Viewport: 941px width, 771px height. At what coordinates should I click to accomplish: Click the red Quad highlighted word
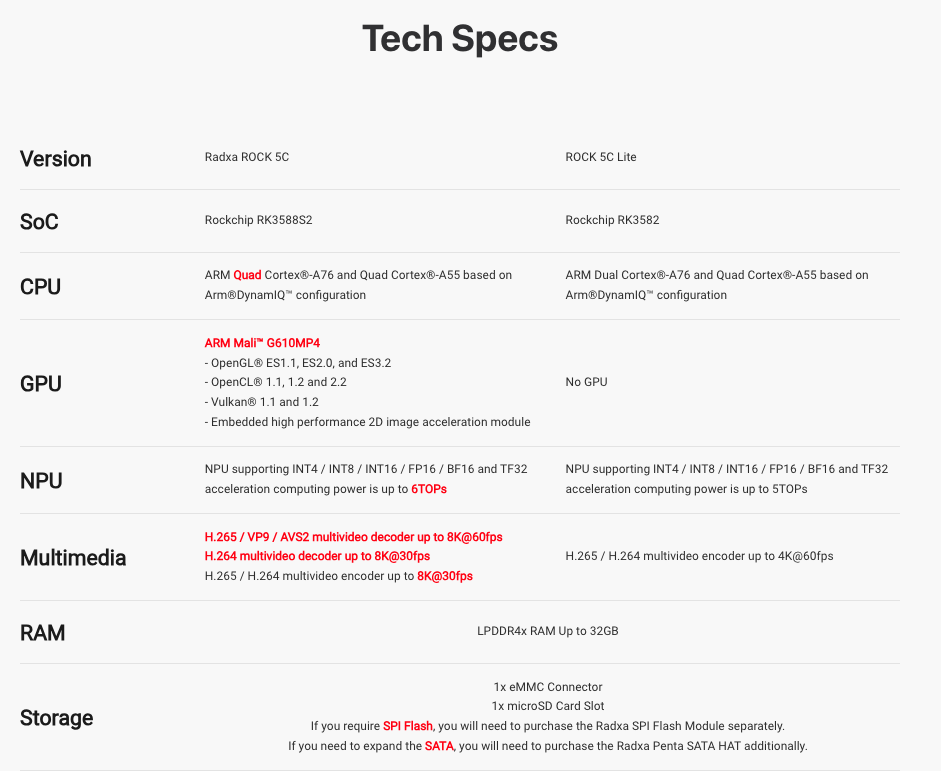coord(247,275)
